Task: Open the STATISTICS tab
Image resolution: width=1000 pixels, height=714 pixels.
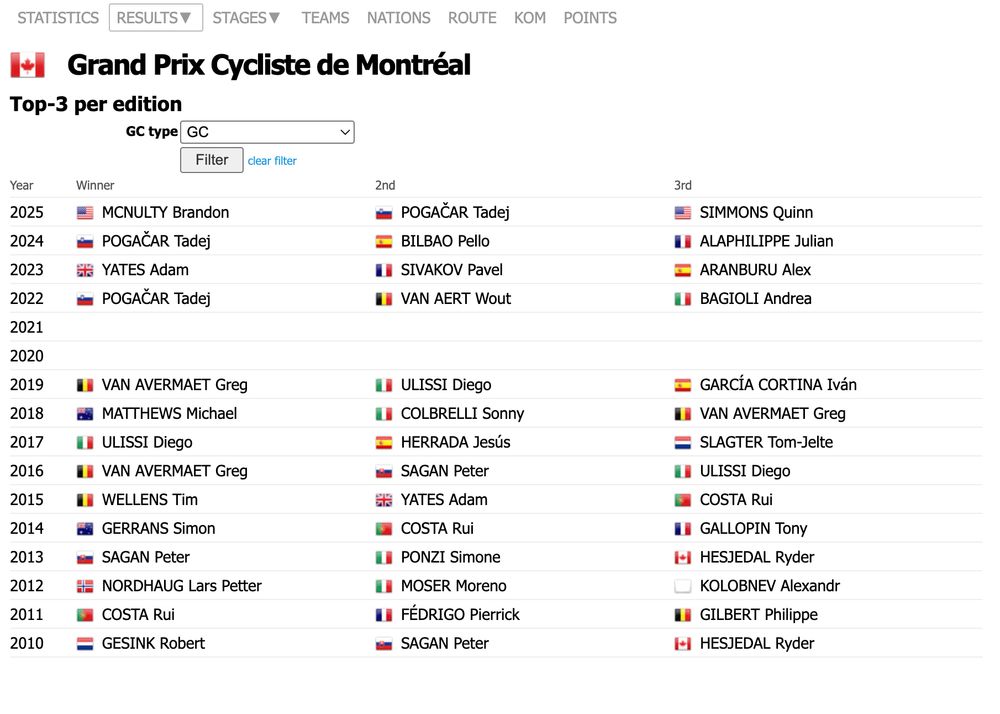Action: click(x=58, y=18)
